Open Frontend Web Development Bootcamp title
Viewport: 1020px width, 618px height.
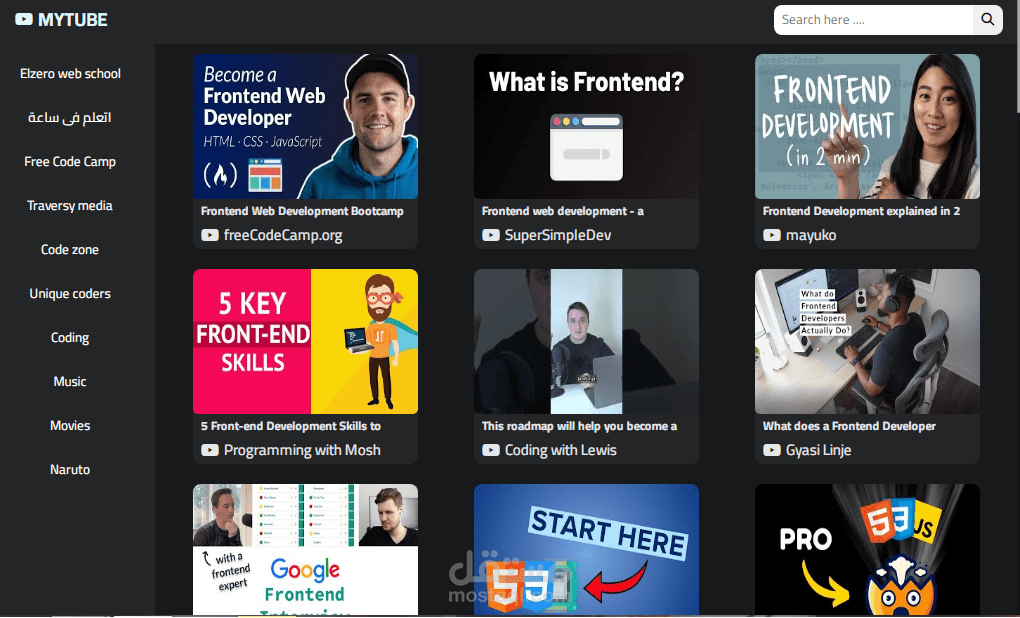click(x=302, y=211)
